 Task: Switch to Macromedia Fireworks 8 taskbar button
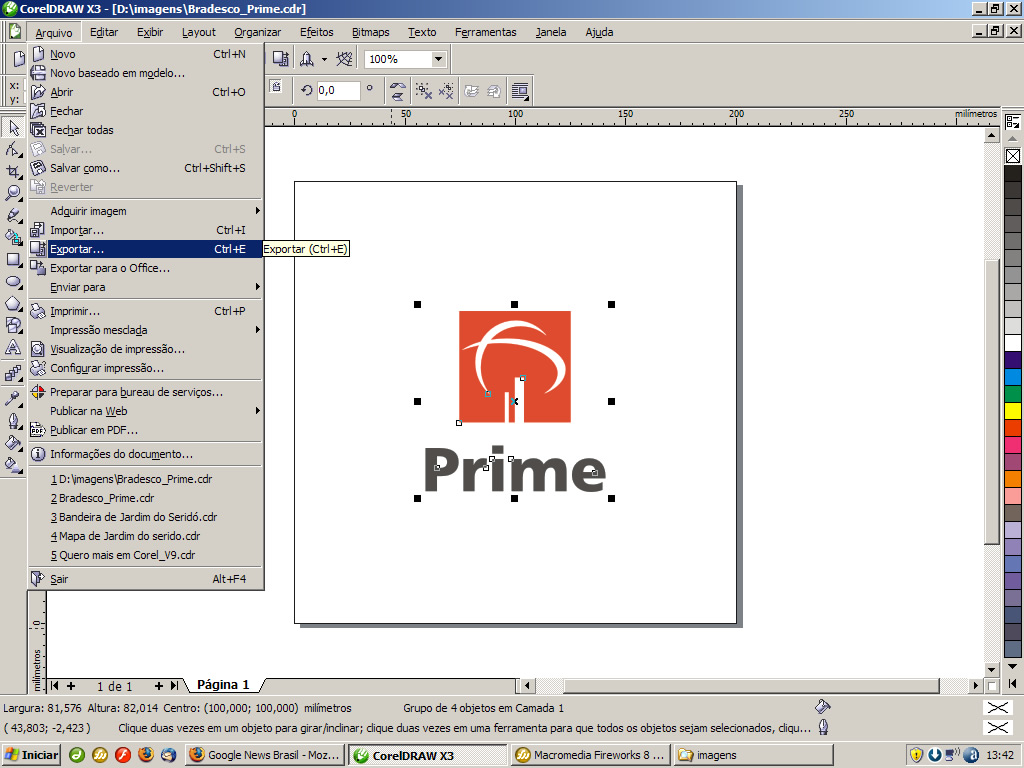(x=590, y=755)
